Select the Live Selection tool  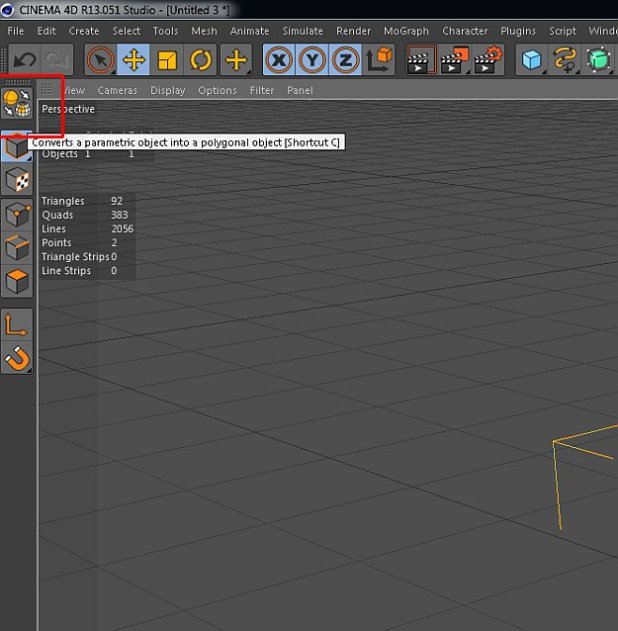point(100,60)
